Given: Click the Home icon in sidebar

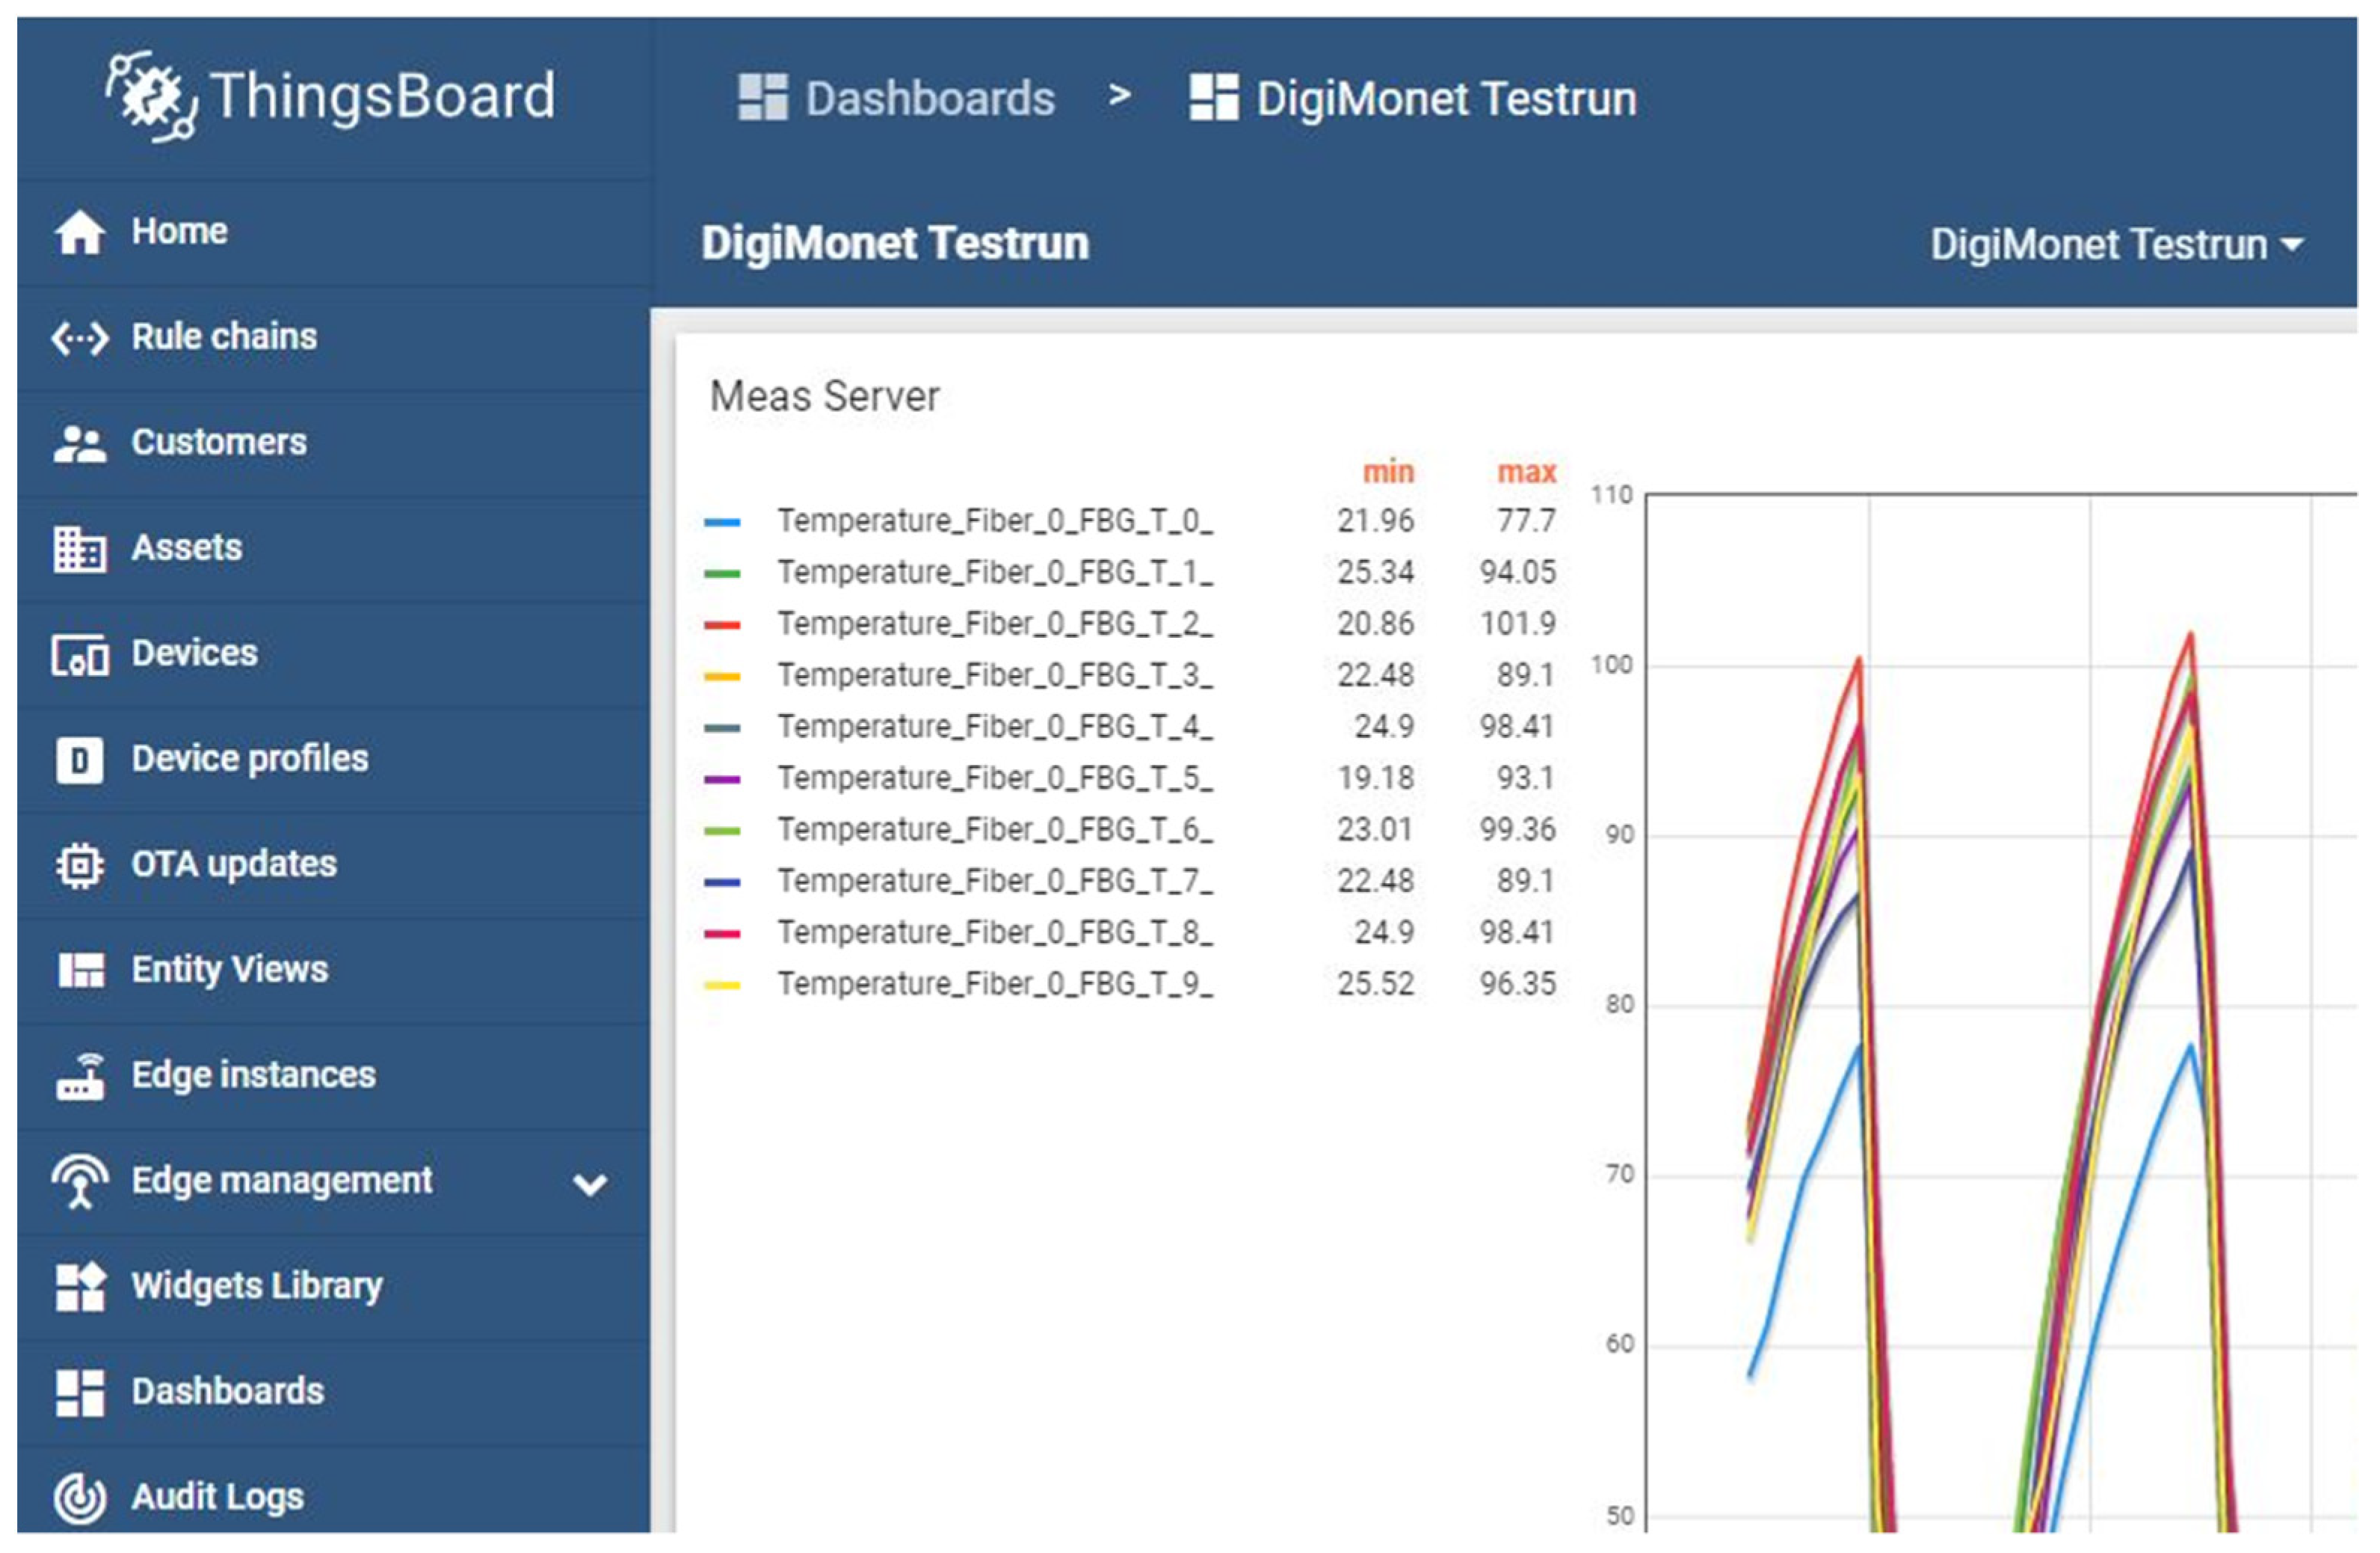Looking at the screenshot, I should point(79,233).
